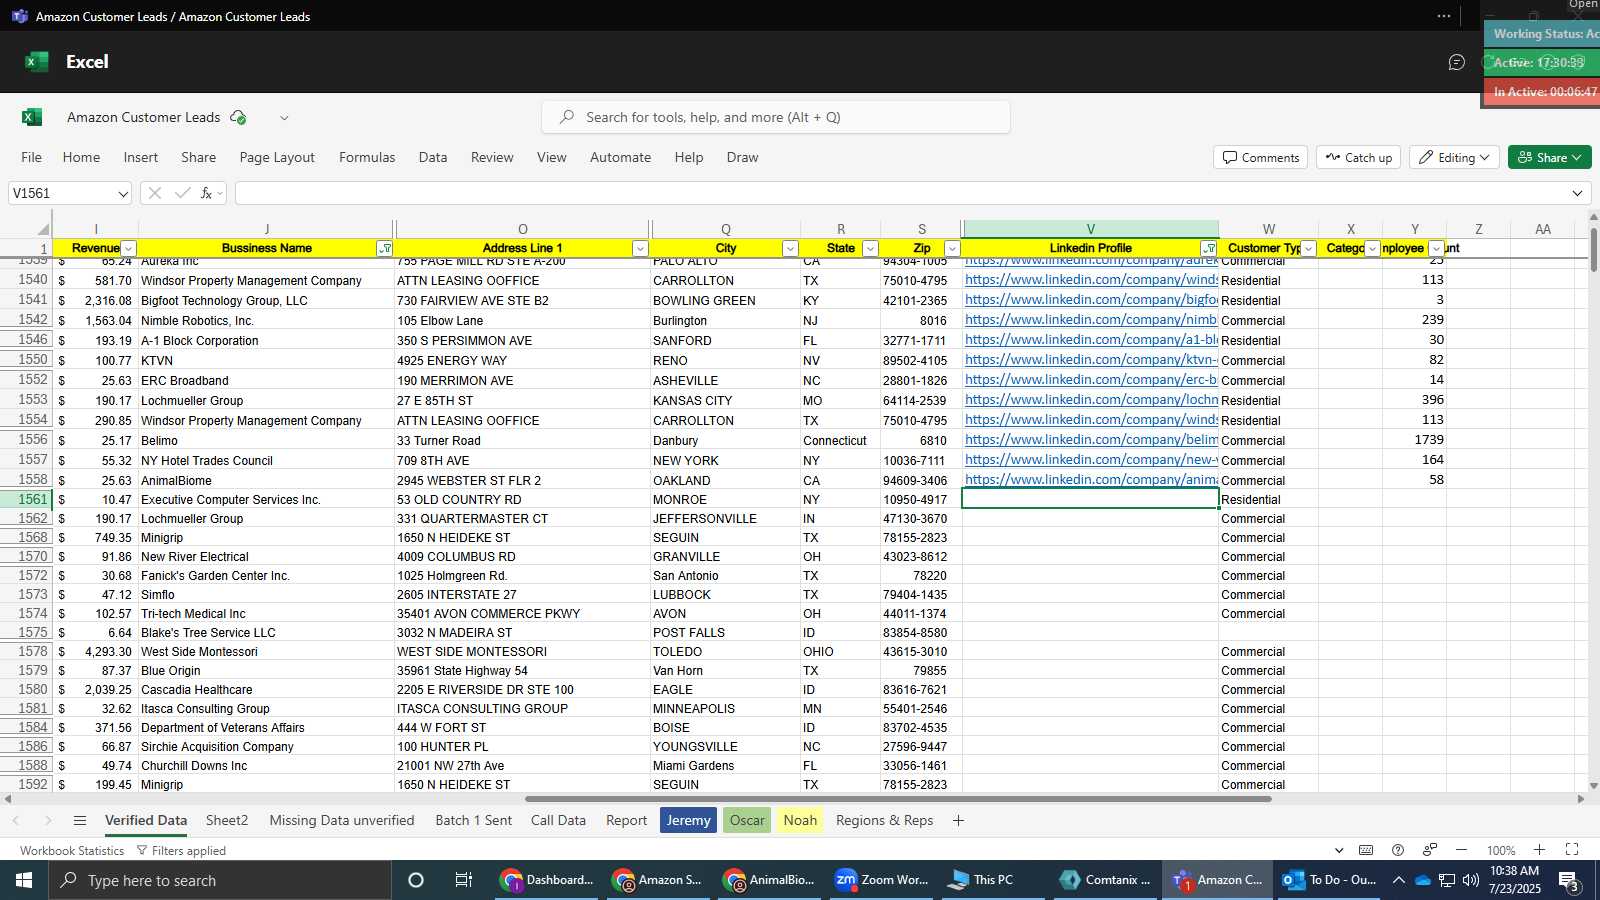Screen dimensions: 1600x900
Task: Open the Automate ribbon tab
Action: tap(620, 157)
